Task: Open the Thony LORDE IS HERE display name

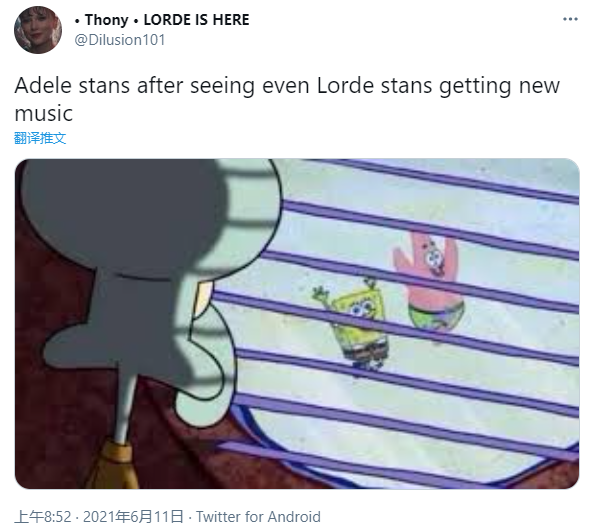Action: coord(162,20)
